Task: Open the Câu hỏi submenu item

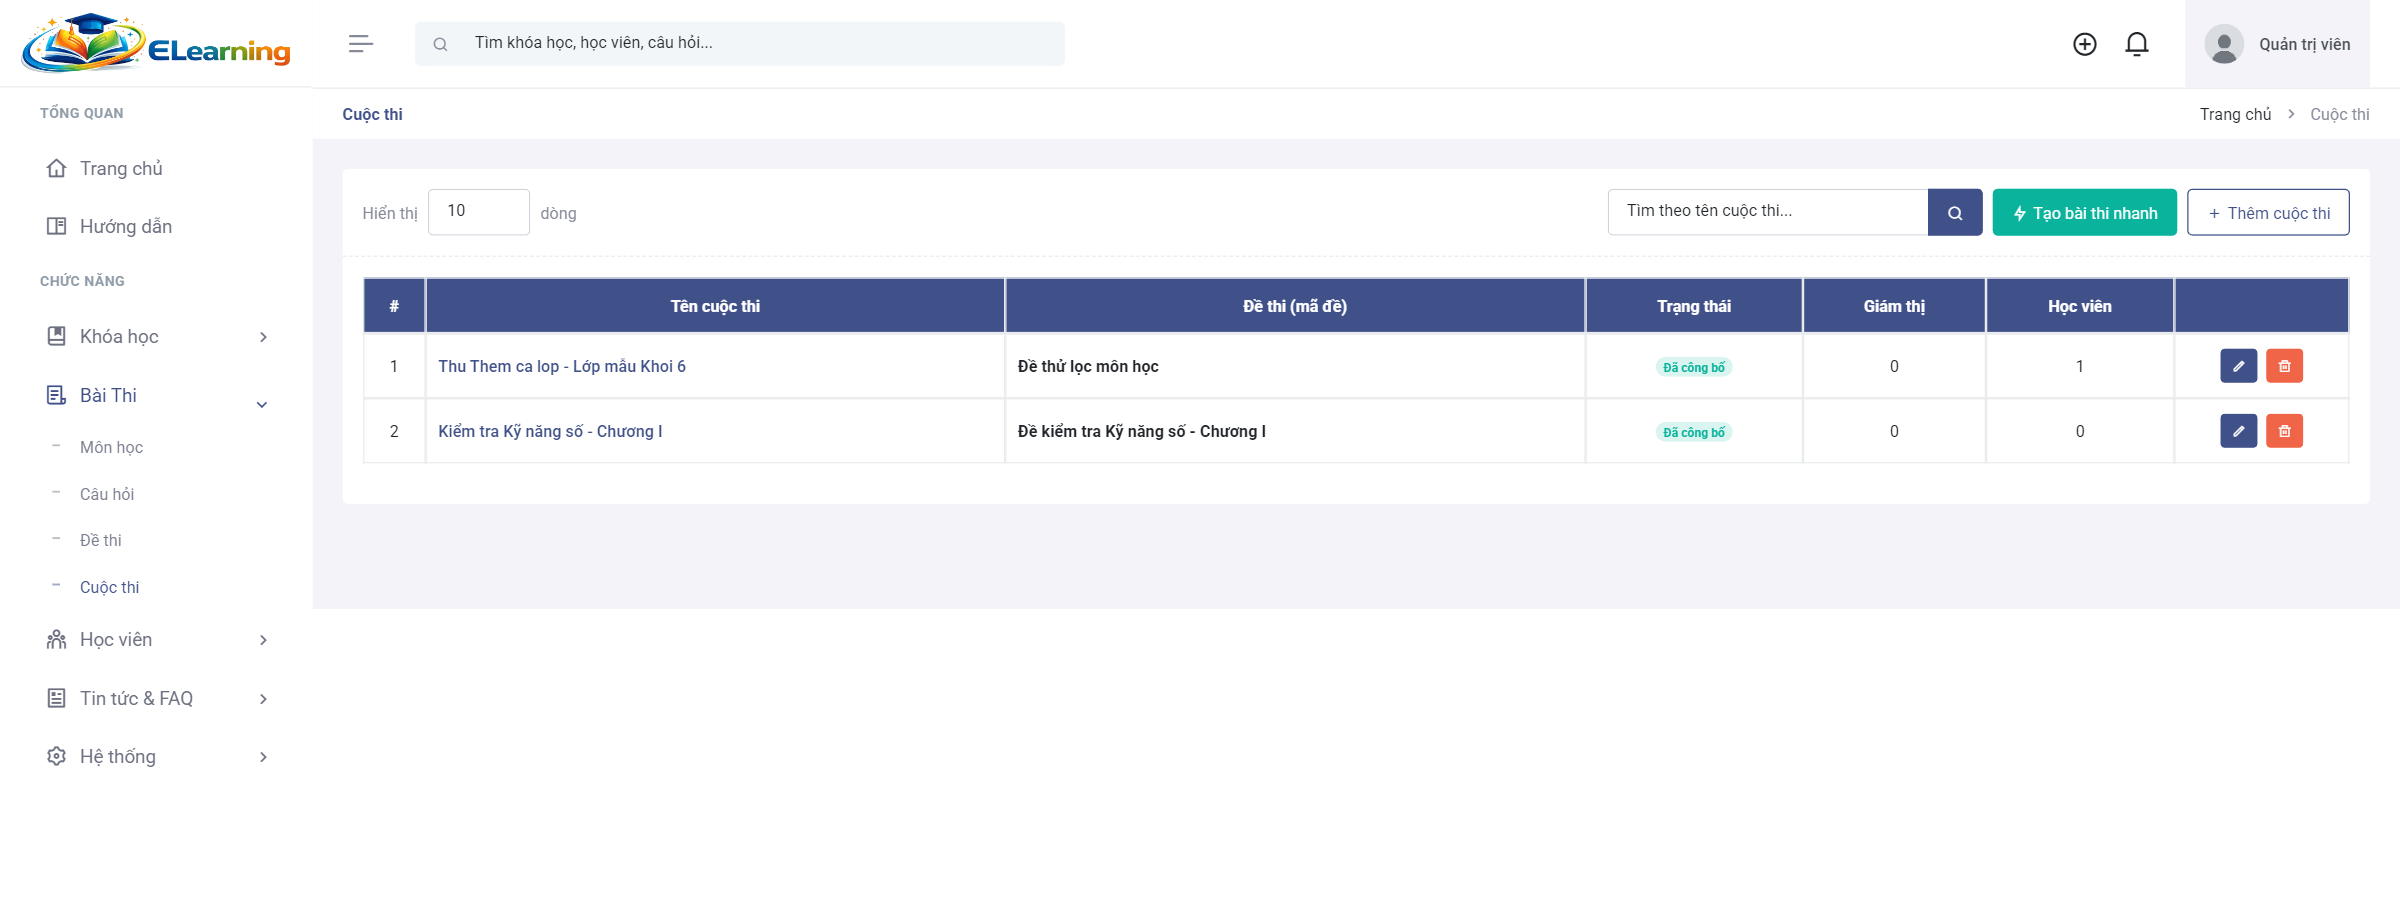Action: pos(107,494)
